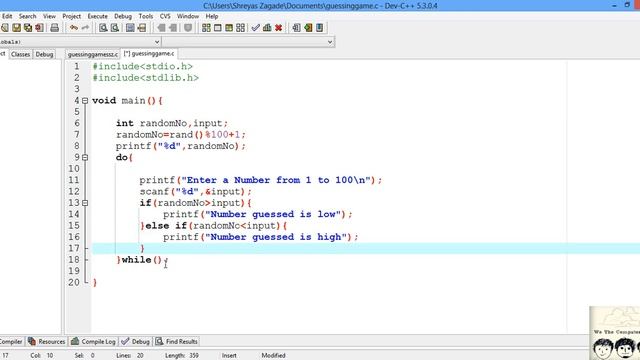
Task: Click the 'void main(){' line
Action: pos(127,100)
